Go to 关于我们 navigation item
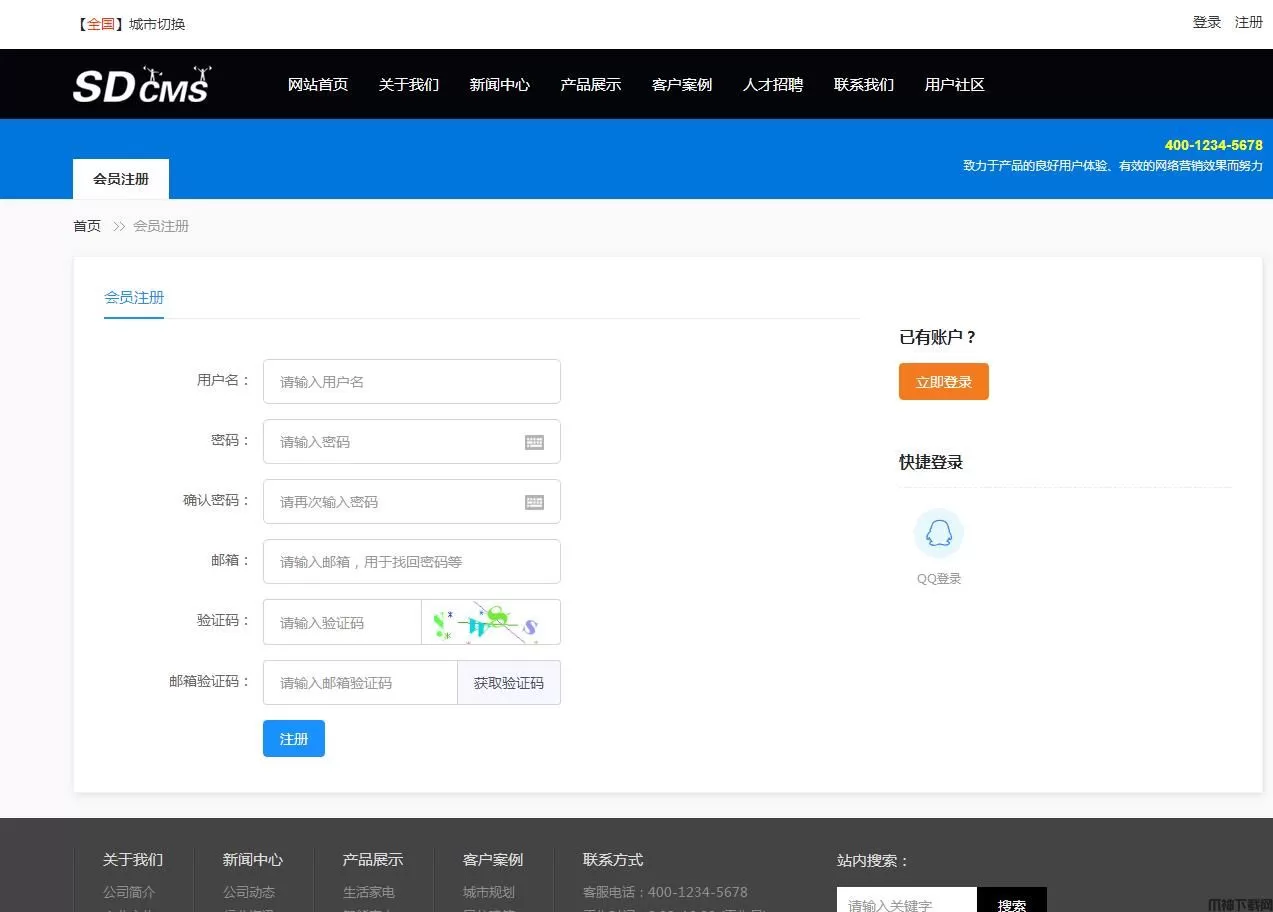The width and height of the screenshot is (1273, 912). point(409,85)
